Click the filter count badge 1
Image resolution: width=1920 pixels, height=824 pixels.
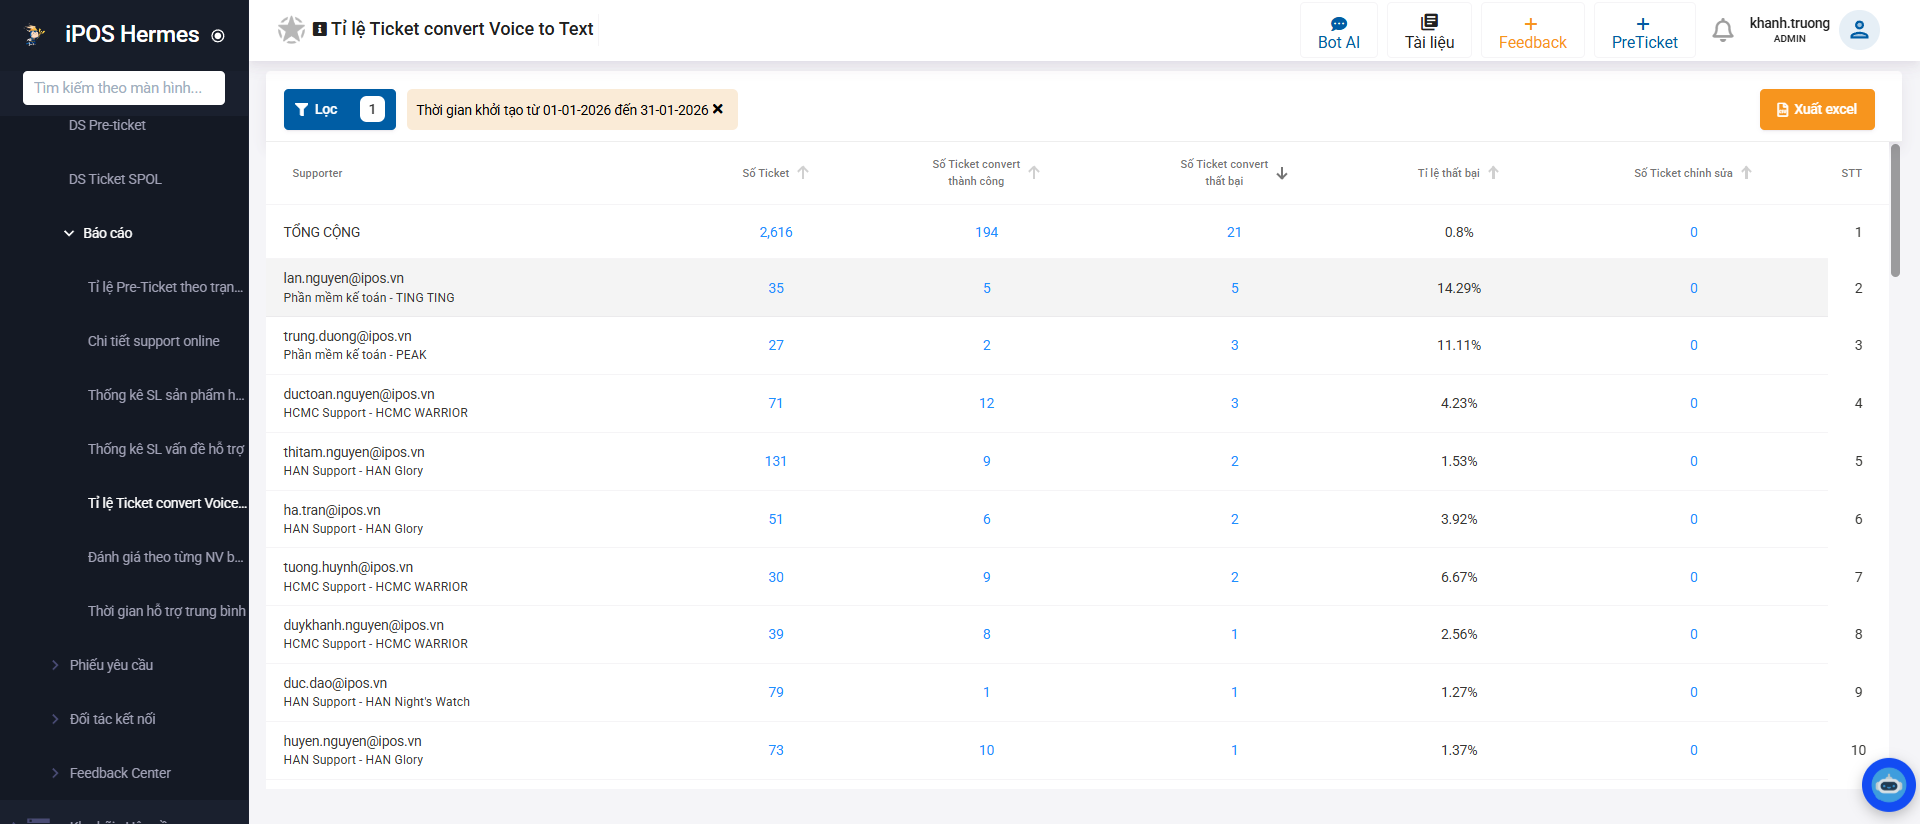(372, 109)
